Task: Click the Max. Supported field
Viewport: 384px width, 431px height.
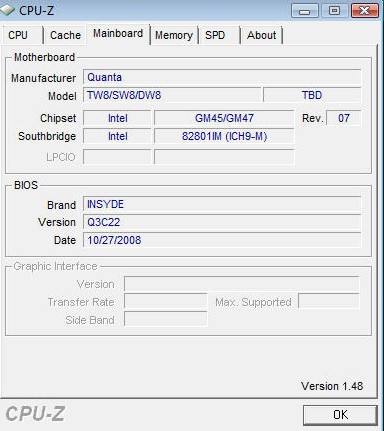Action: pos(329,302)
